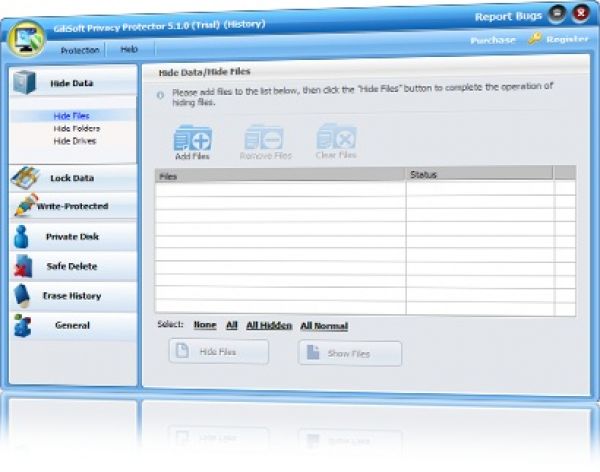Expand the Private Disk section
Viewport: 600px width, 472px height.
[72, 237]
